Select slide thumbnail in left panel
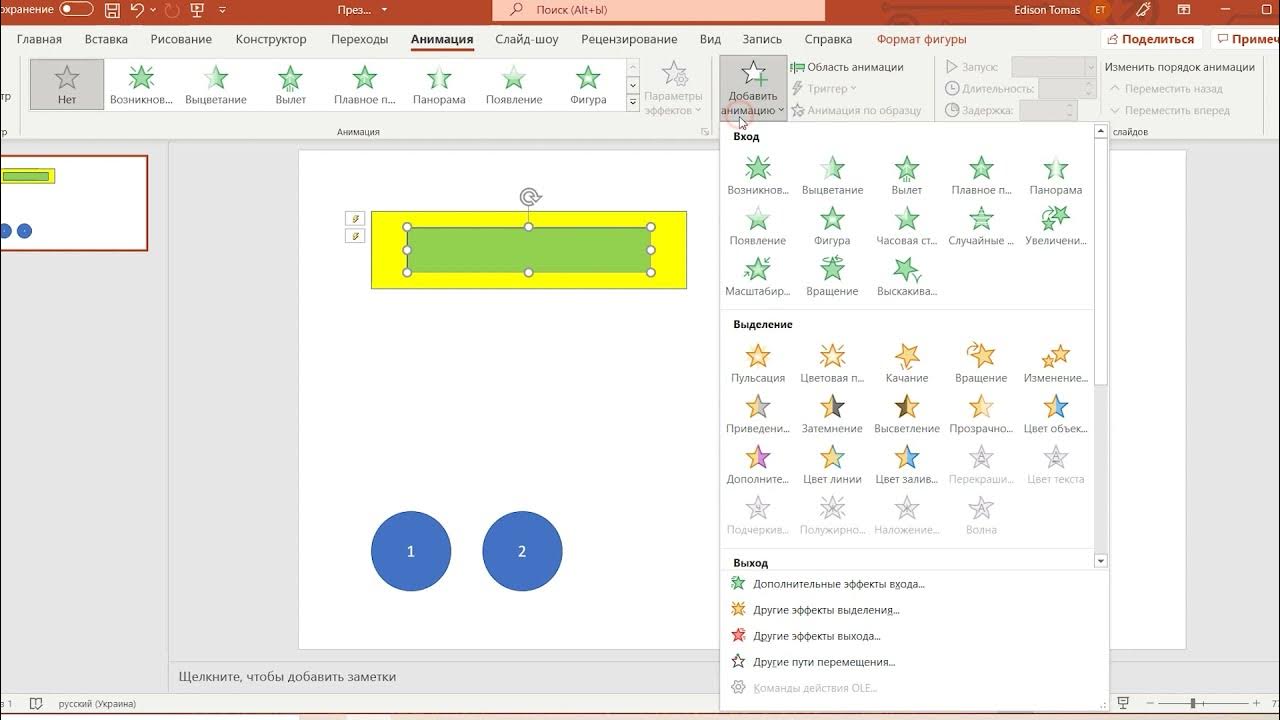The height and width of the screenshot is (720, 1280). point(74,203)
